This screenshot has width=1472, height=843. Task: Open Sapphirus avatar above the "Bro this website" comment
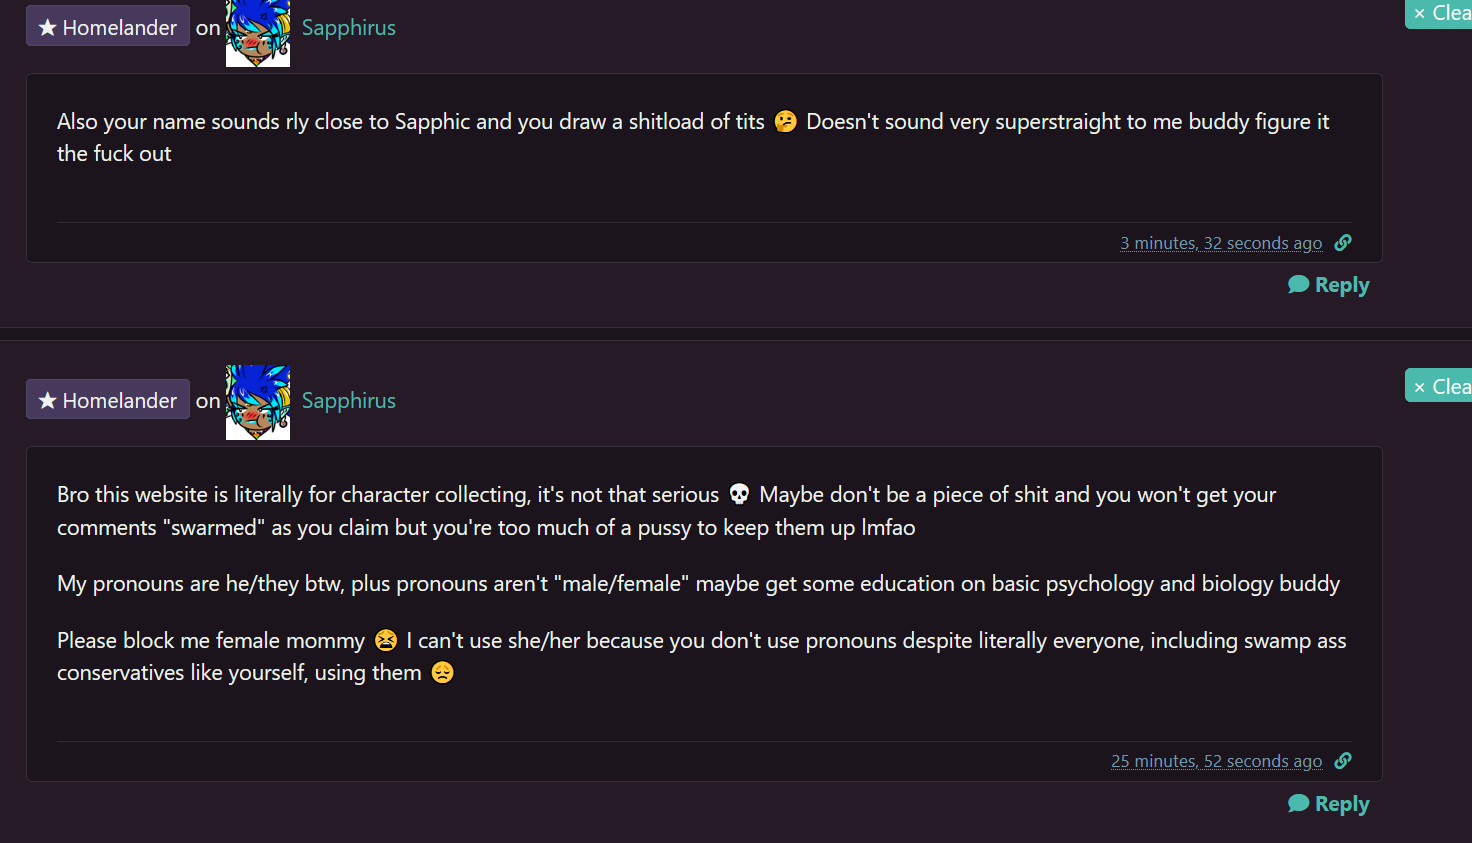pos(258,402)
